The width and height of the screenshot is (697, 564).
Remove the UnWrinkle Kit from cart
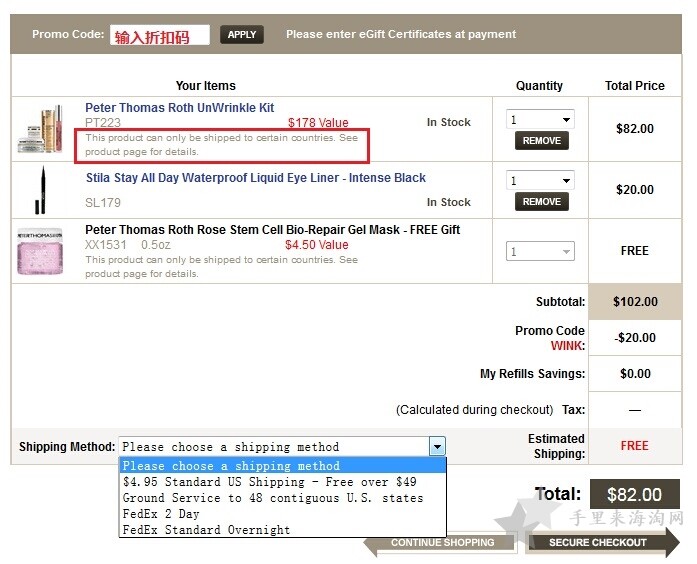(x=541, y=140)
